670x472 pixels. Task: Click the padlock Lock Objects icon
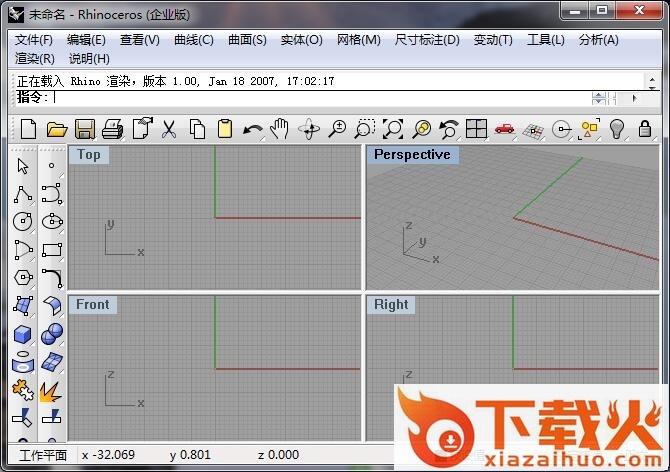click(645, 129)
